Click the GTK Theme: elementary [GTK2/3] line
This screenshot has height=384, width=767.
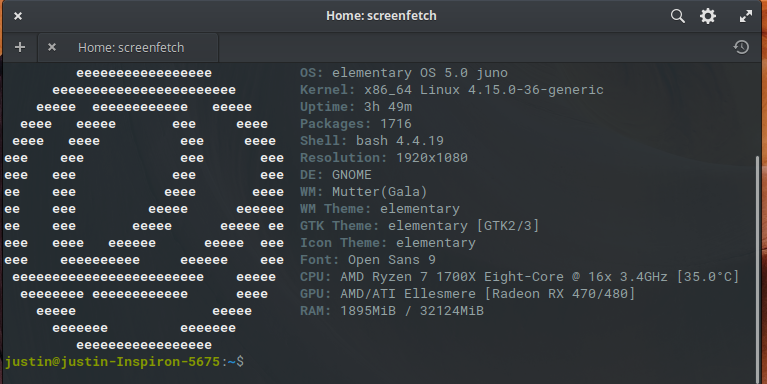(x=419, y=226)
